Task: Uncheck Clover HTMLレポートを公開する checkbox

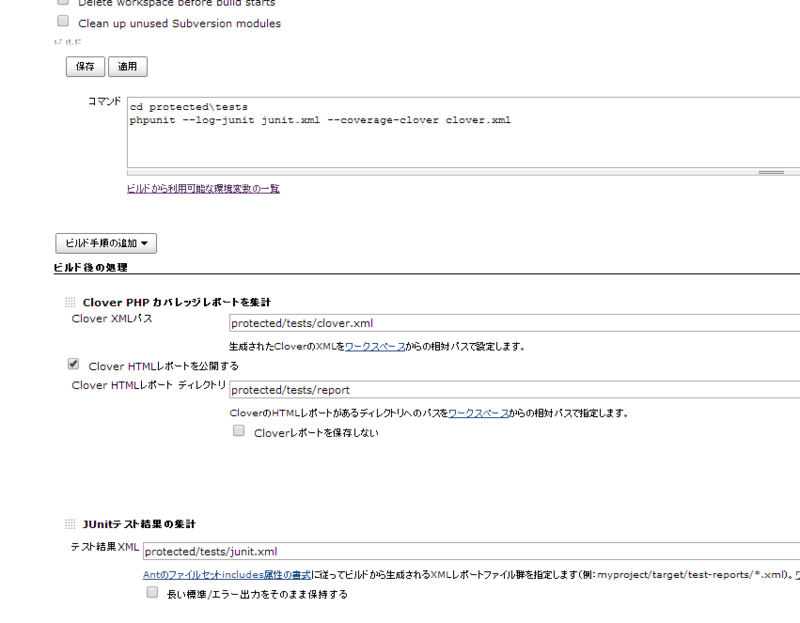Action: (x=73, y=364)
